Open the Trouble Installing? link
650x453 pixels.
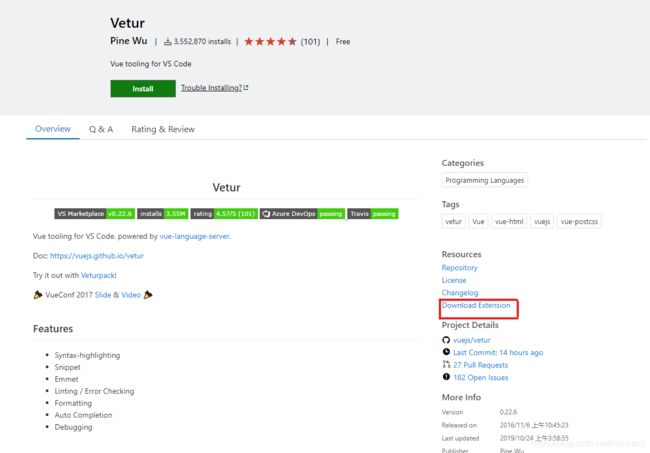(x=214, y=88)
